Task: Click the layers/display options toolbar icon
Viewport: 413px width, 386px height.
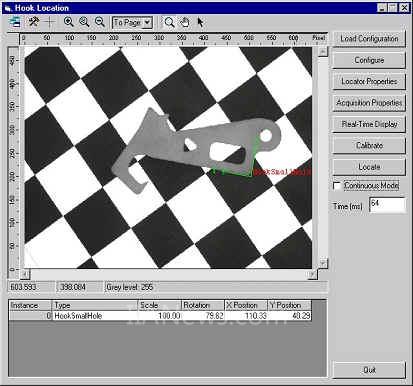Action: pos(15,22)
